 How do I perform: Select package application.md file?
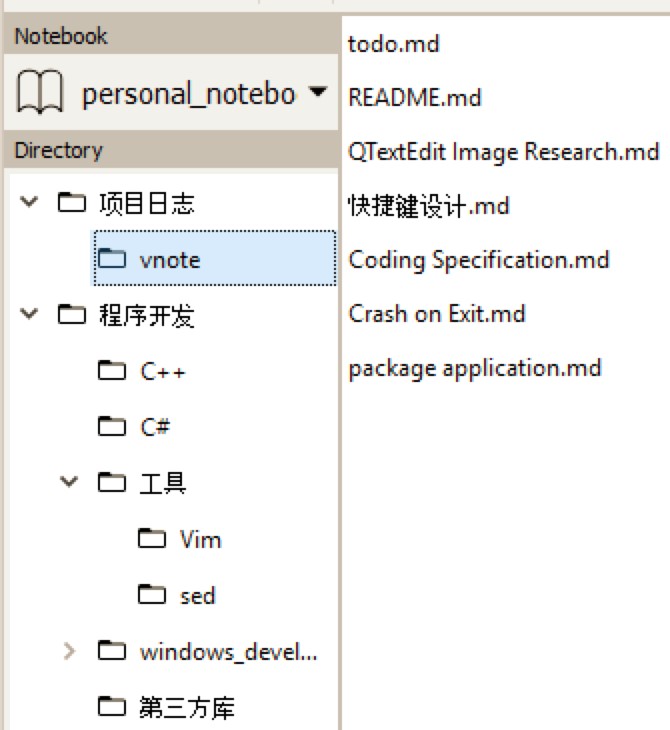(x=475, y=368)
